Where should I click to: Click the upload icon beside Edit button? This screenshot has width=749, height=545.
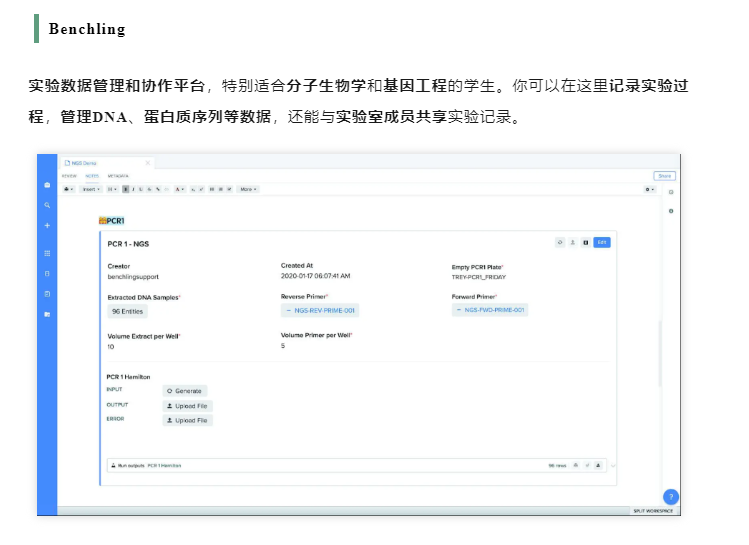click(x=573, y=243)
